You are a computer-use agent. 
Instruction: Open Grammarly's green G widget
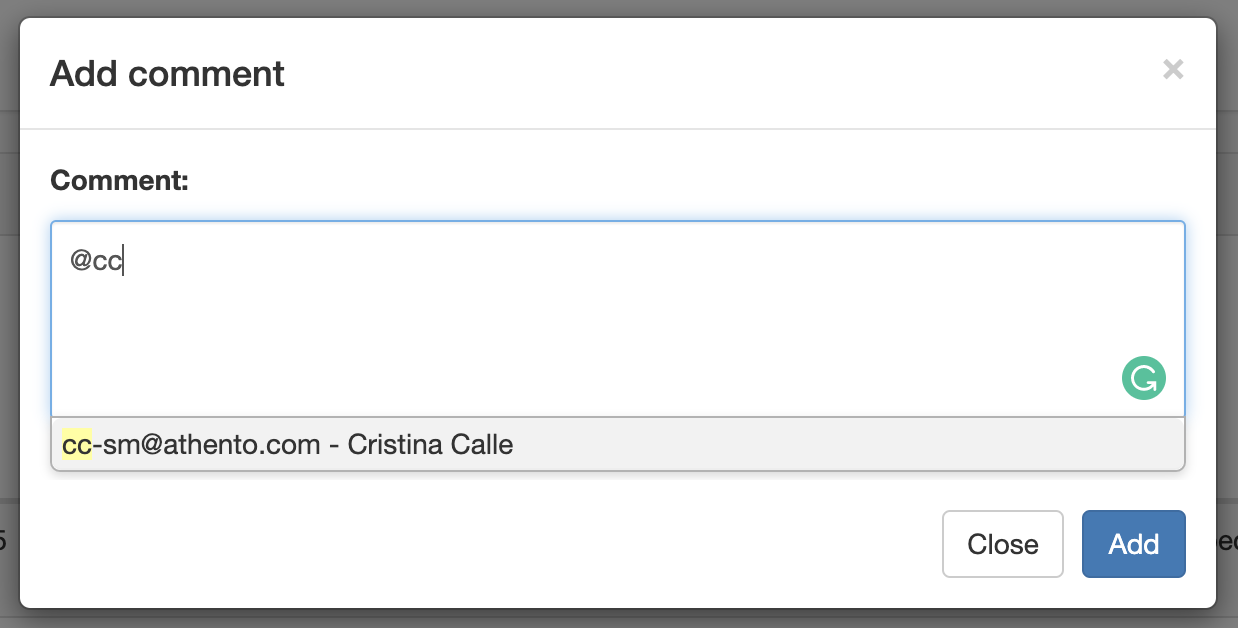[x=1143, y=380]
